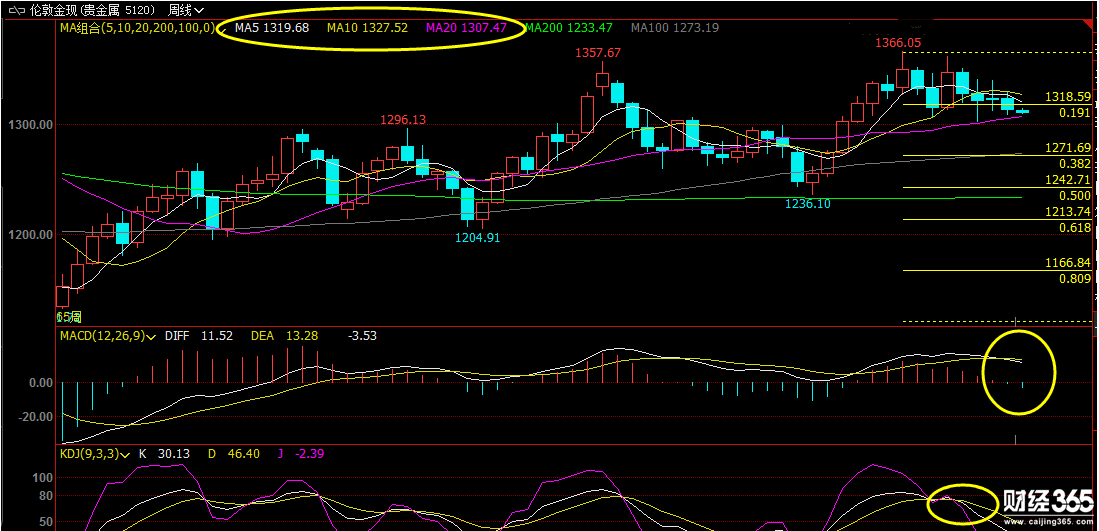Click the red corner triangle at the chart's top right

(x=1090, y=25)
